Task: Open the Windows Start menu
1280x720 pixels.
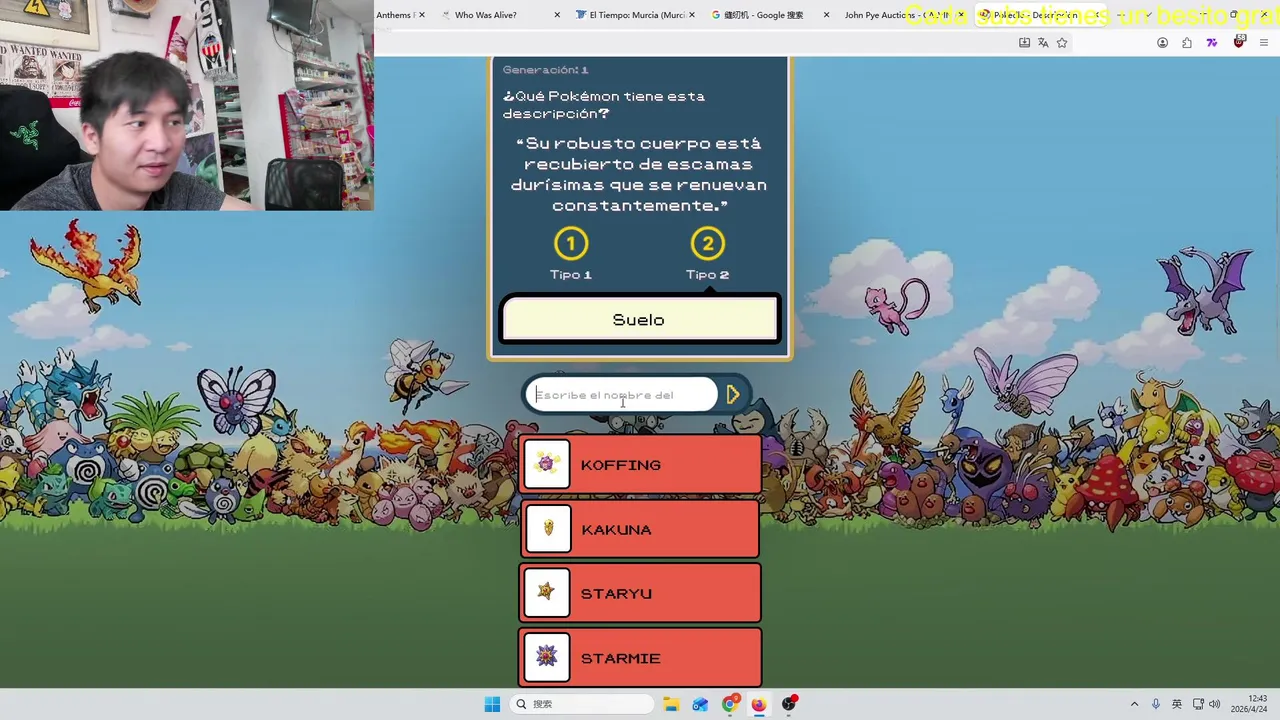Action: pos(492,704)
